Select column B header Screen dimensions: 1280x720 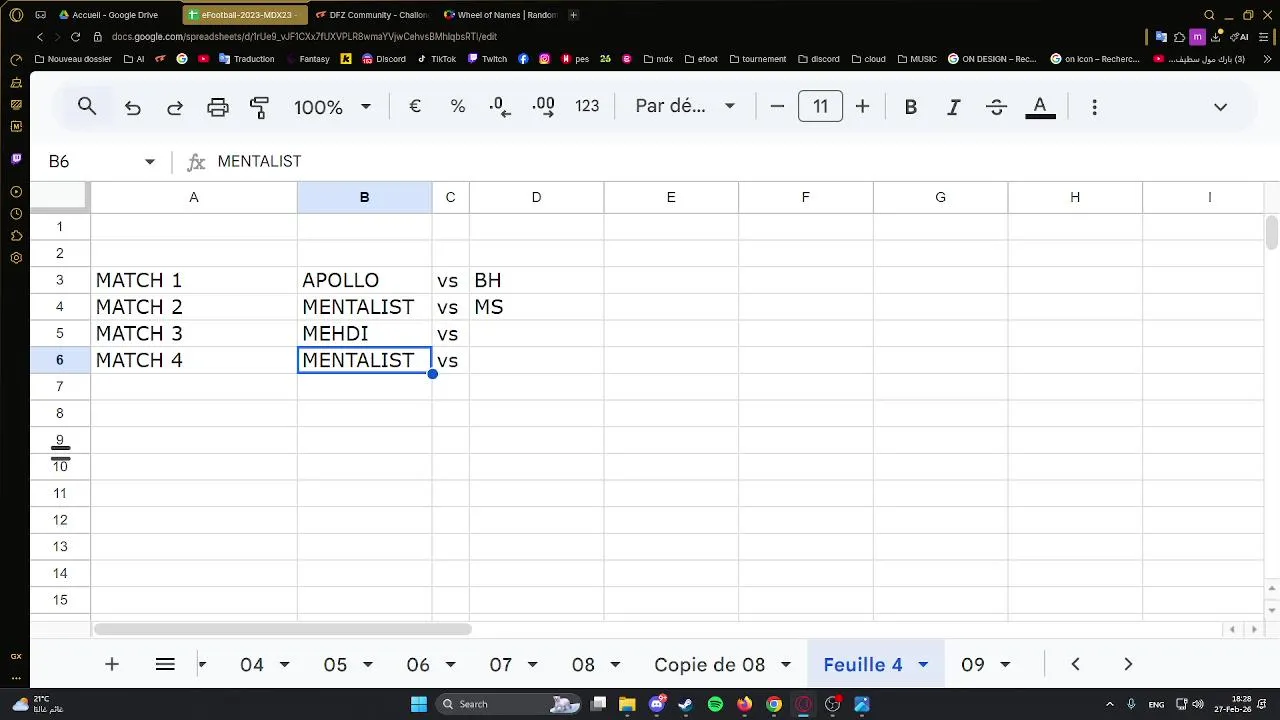pyautogui.click(x=364, y=198)
